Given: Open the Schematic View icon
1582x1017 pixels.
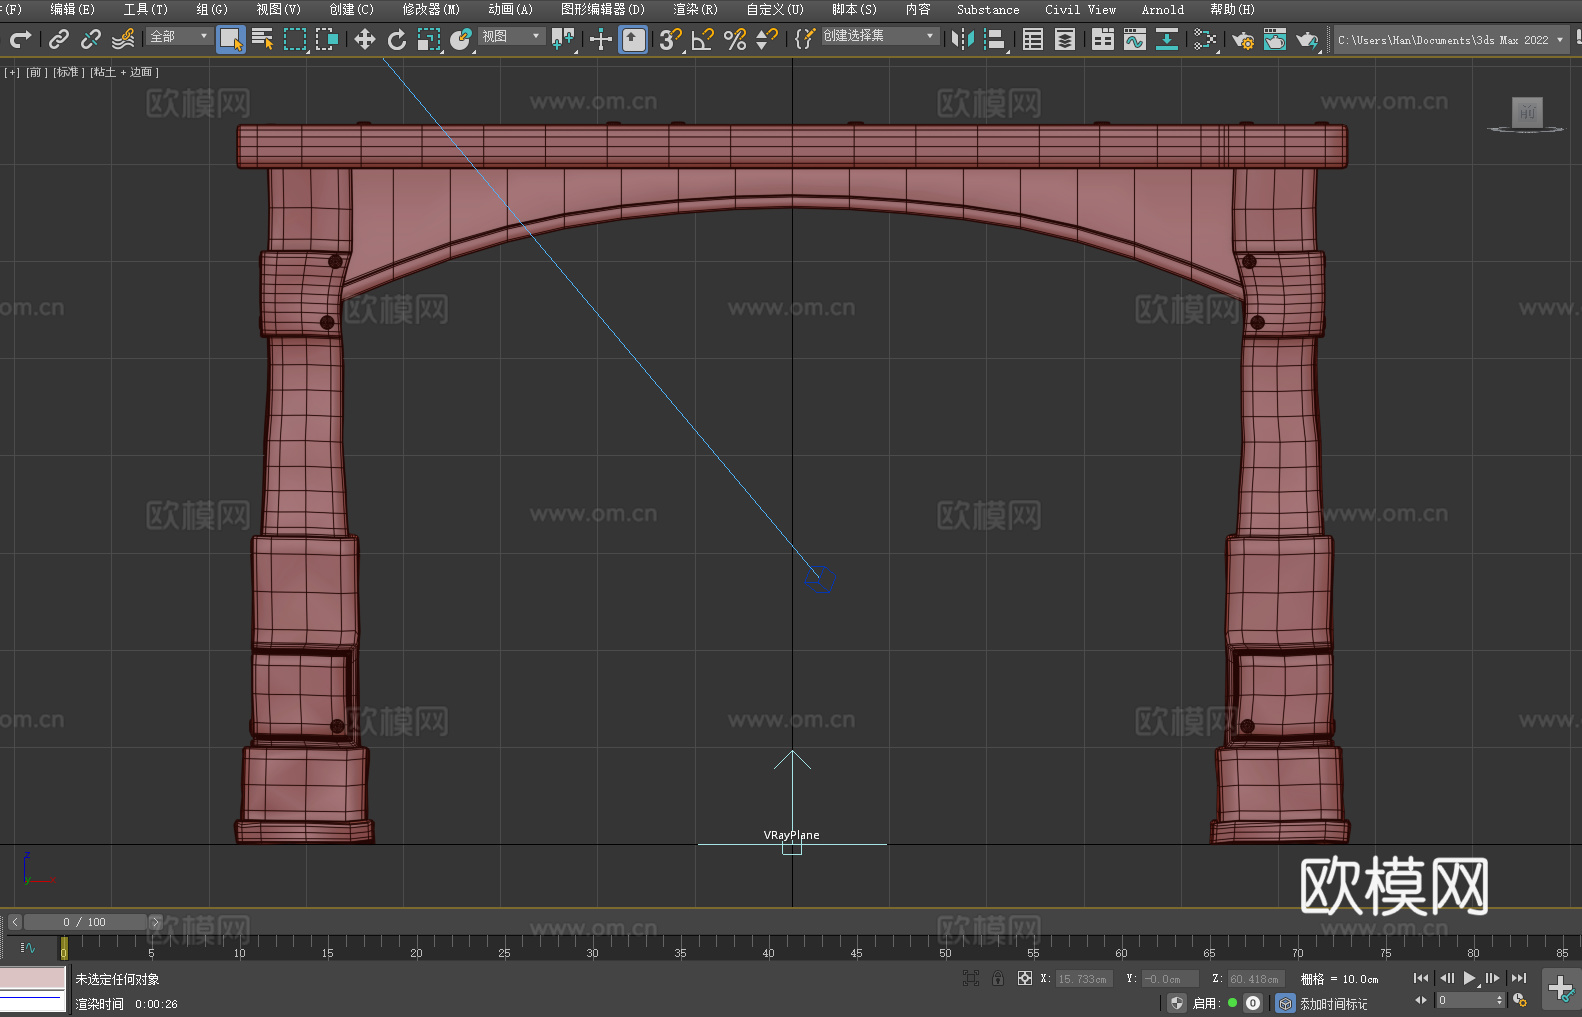Looking at the screenshot, I should click(x=1205, y=39).
